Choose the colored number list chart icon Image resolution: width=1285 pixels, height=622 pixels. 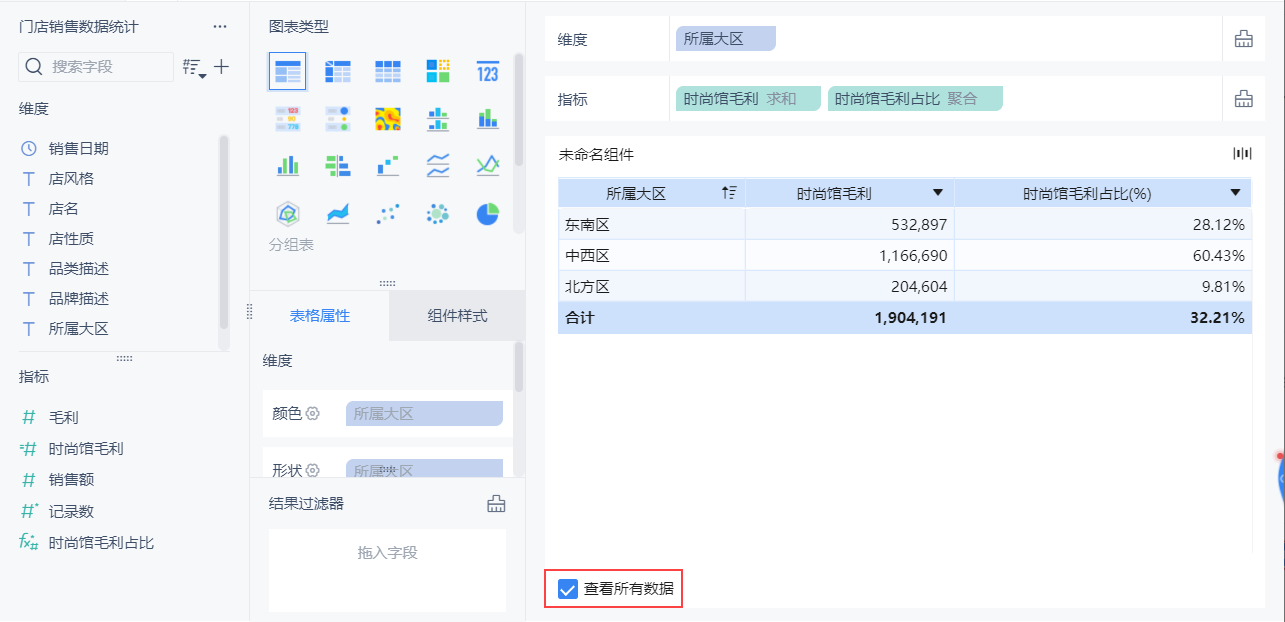click(x=288, y=119)
